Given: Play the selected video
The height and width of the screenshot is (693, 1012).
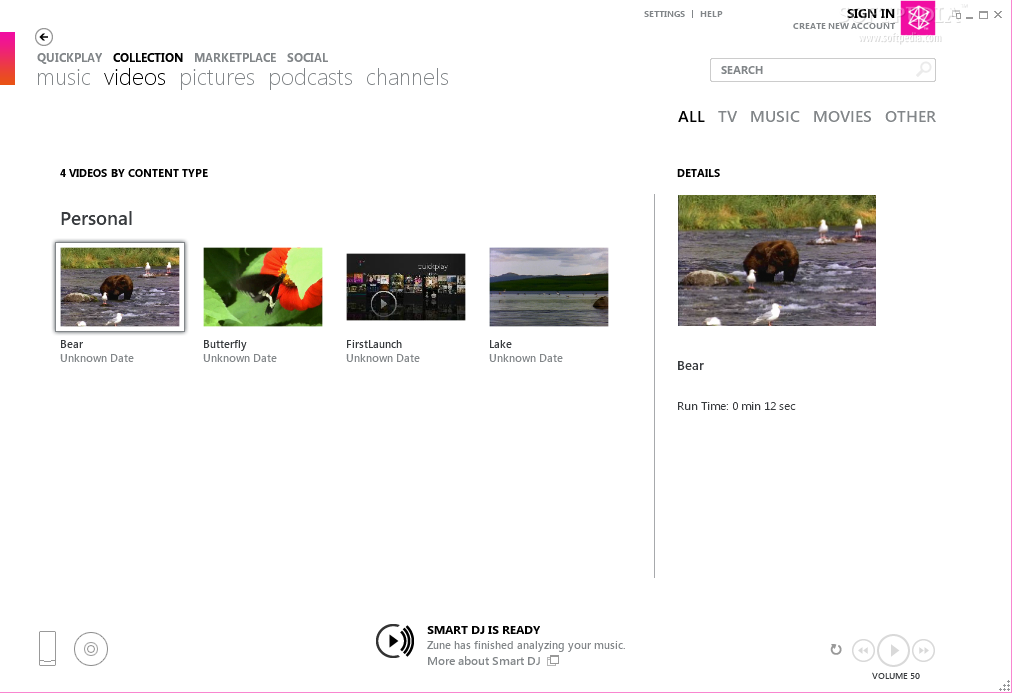Looking at the screenshot, I should point(893,650).
